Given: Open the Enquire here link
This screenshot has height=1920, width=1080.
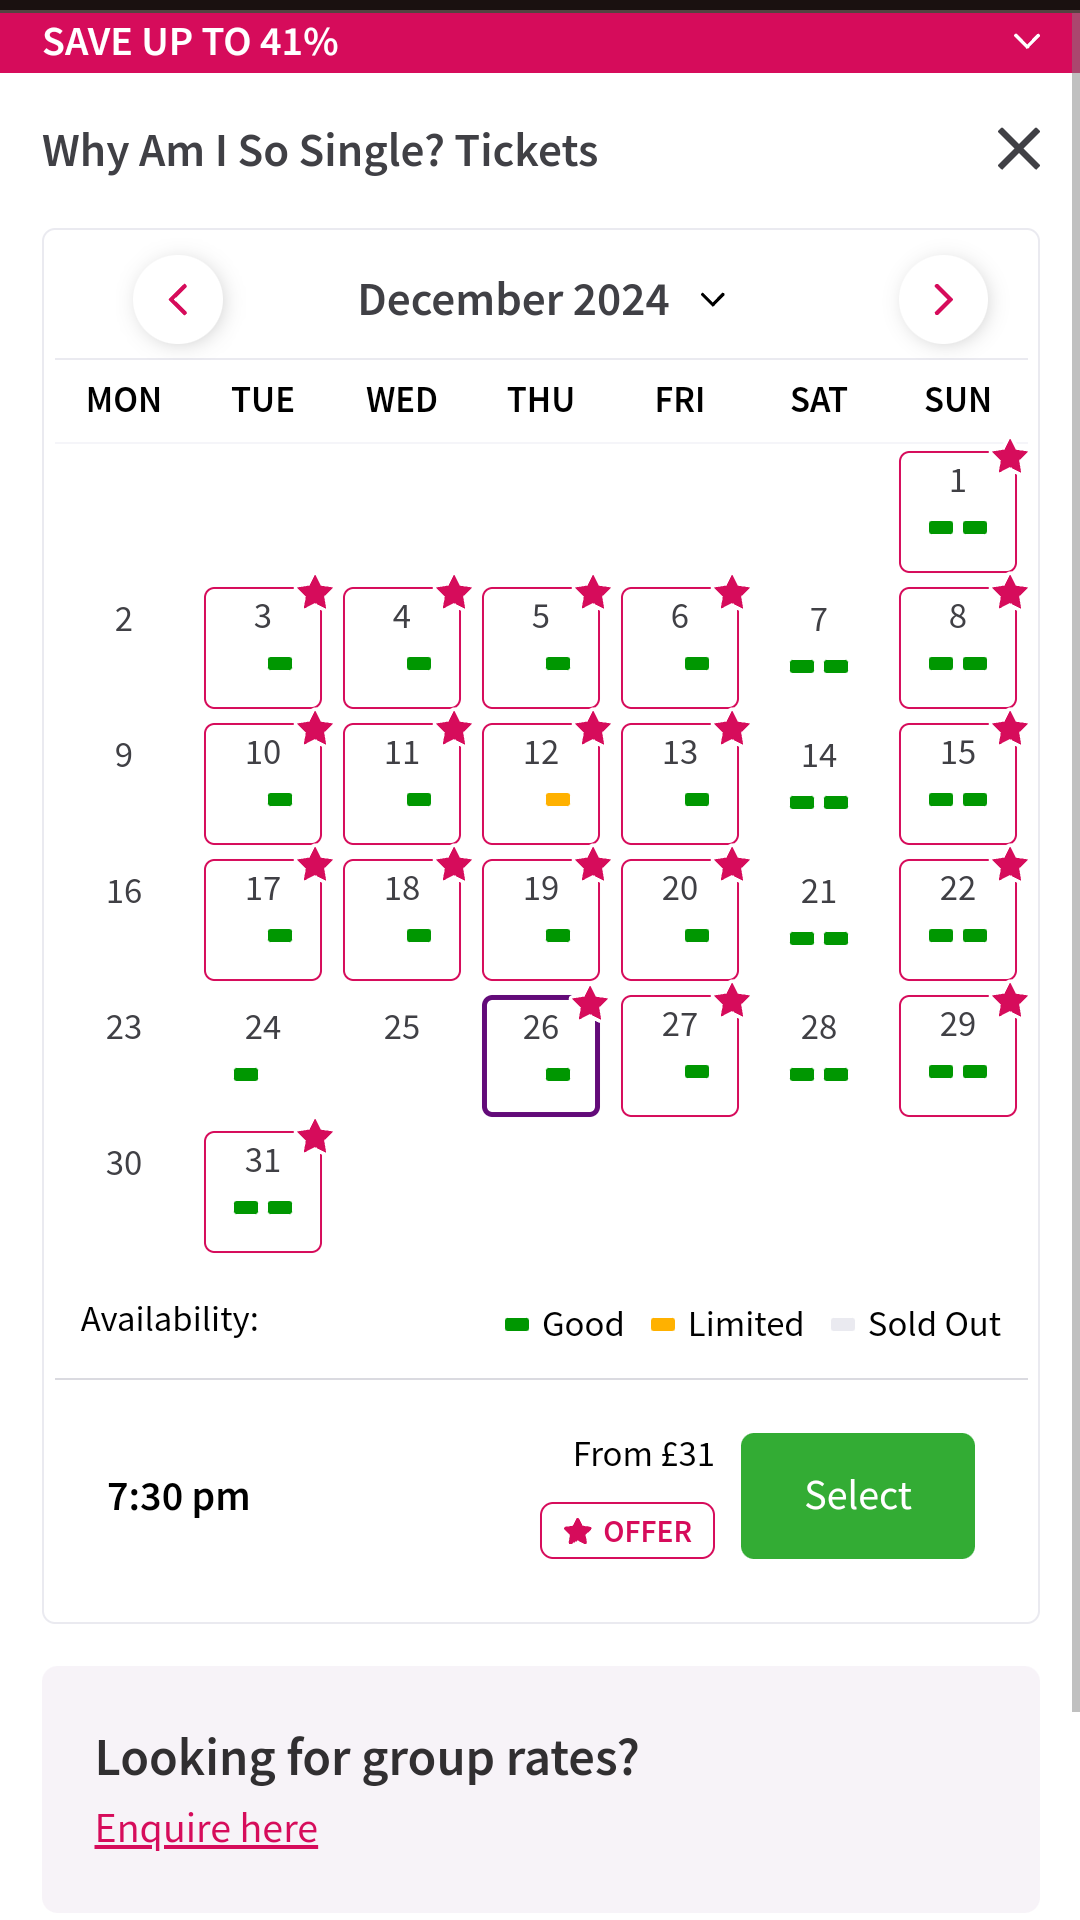Looking at the screenshot, I should coord(206,1829).
